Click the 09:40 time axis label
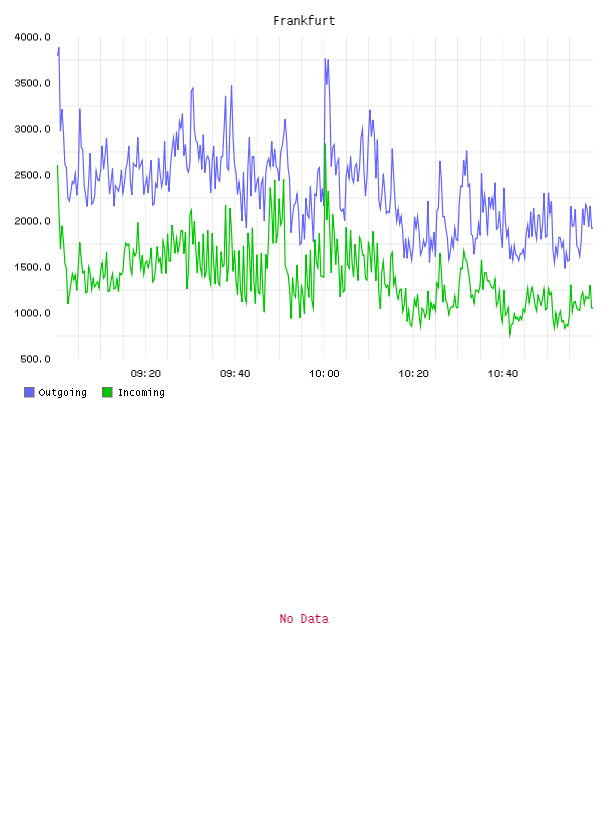608x816 pixels. (235, 374)
